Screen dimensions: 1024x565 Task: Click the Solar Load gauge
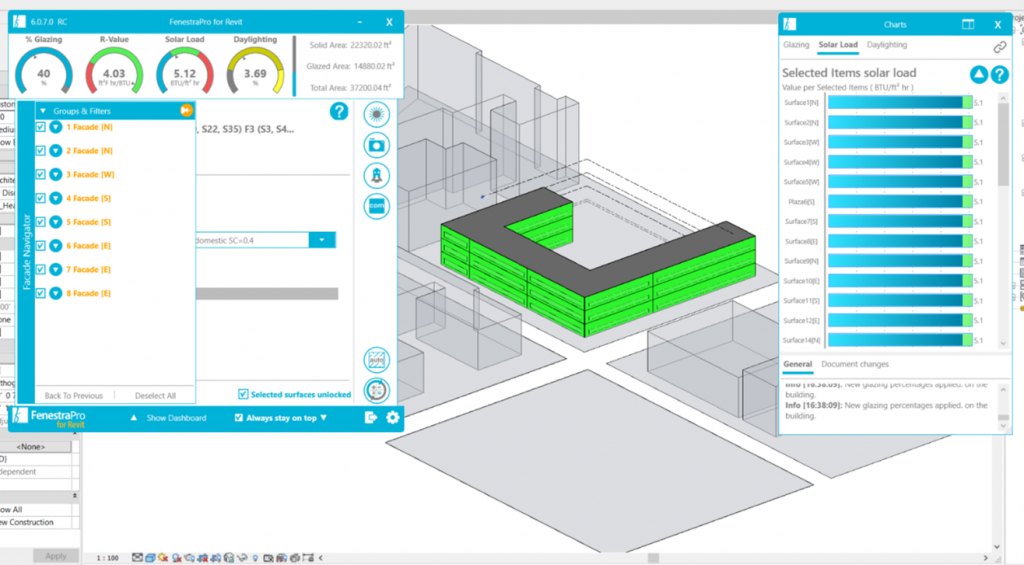185,72
